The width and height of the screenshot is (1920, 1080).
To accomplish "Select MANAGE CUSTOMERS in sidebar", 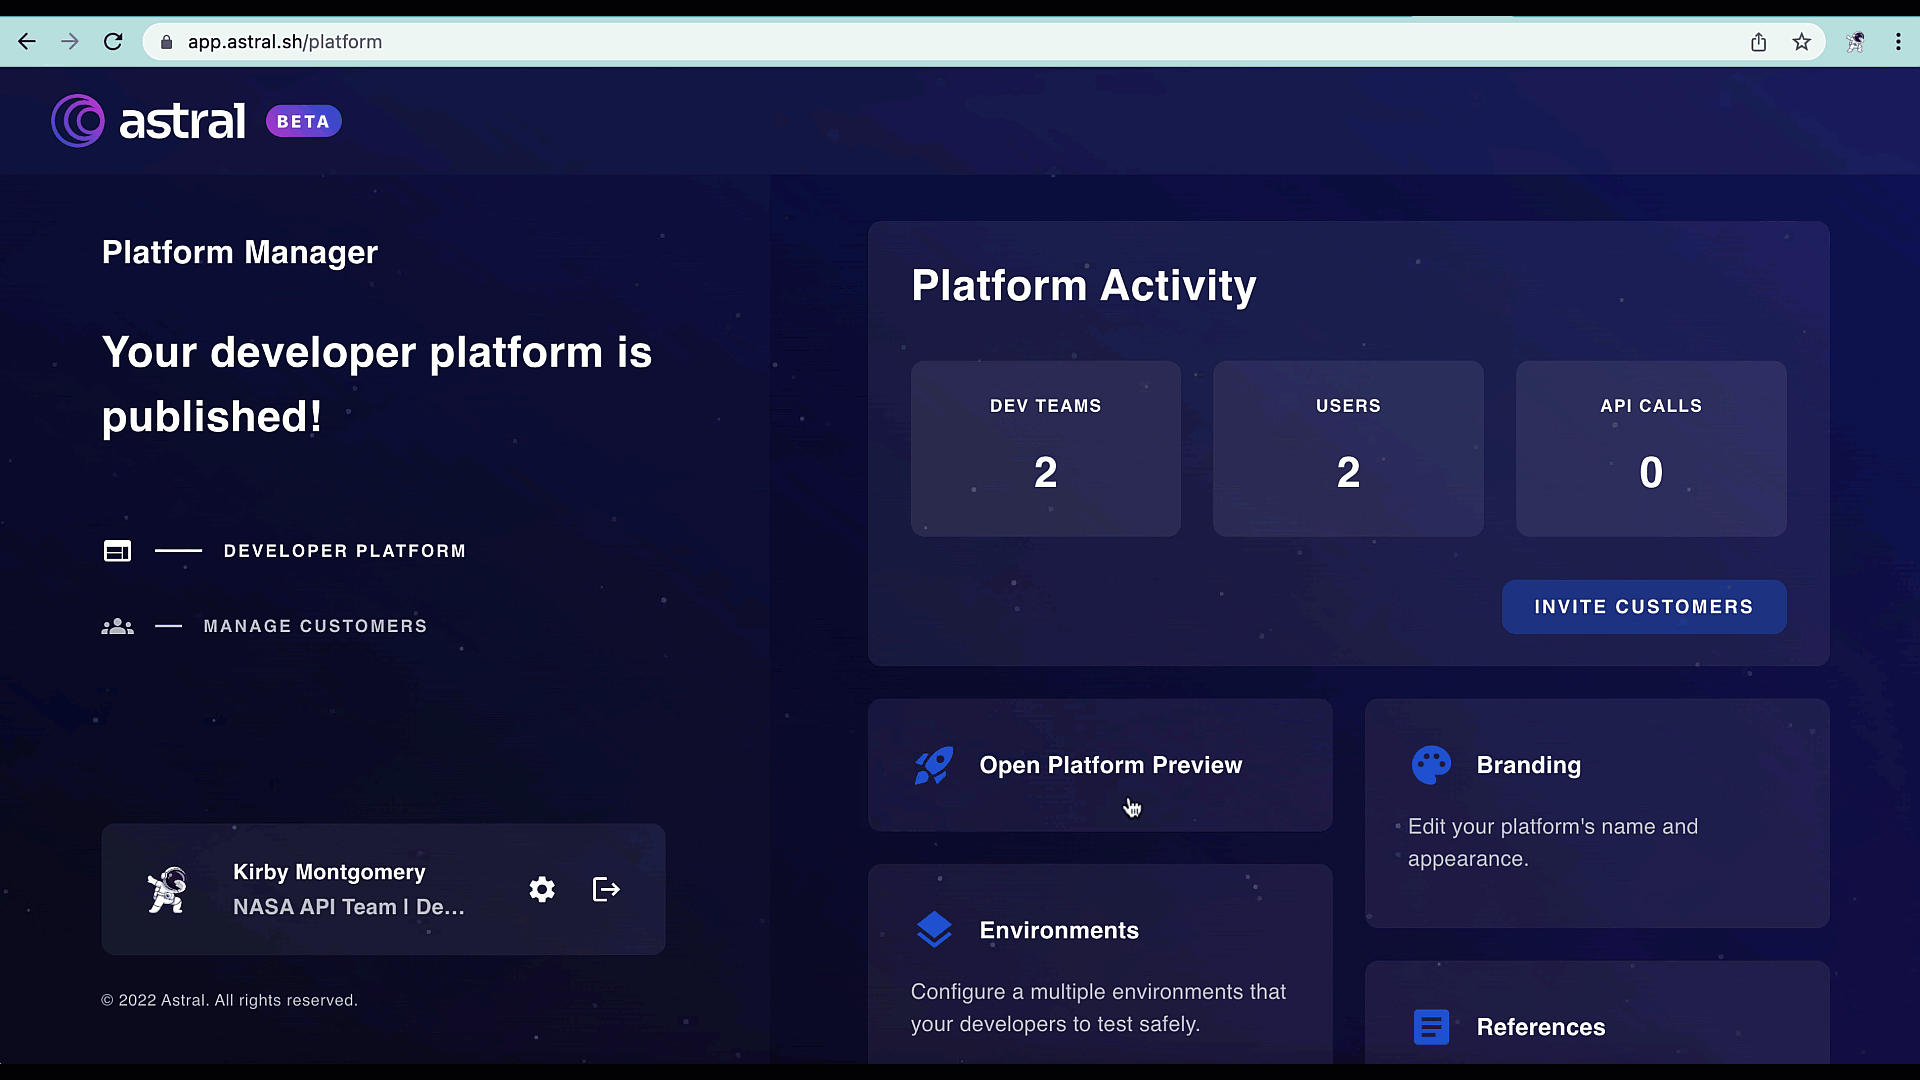I will [316, 626].
